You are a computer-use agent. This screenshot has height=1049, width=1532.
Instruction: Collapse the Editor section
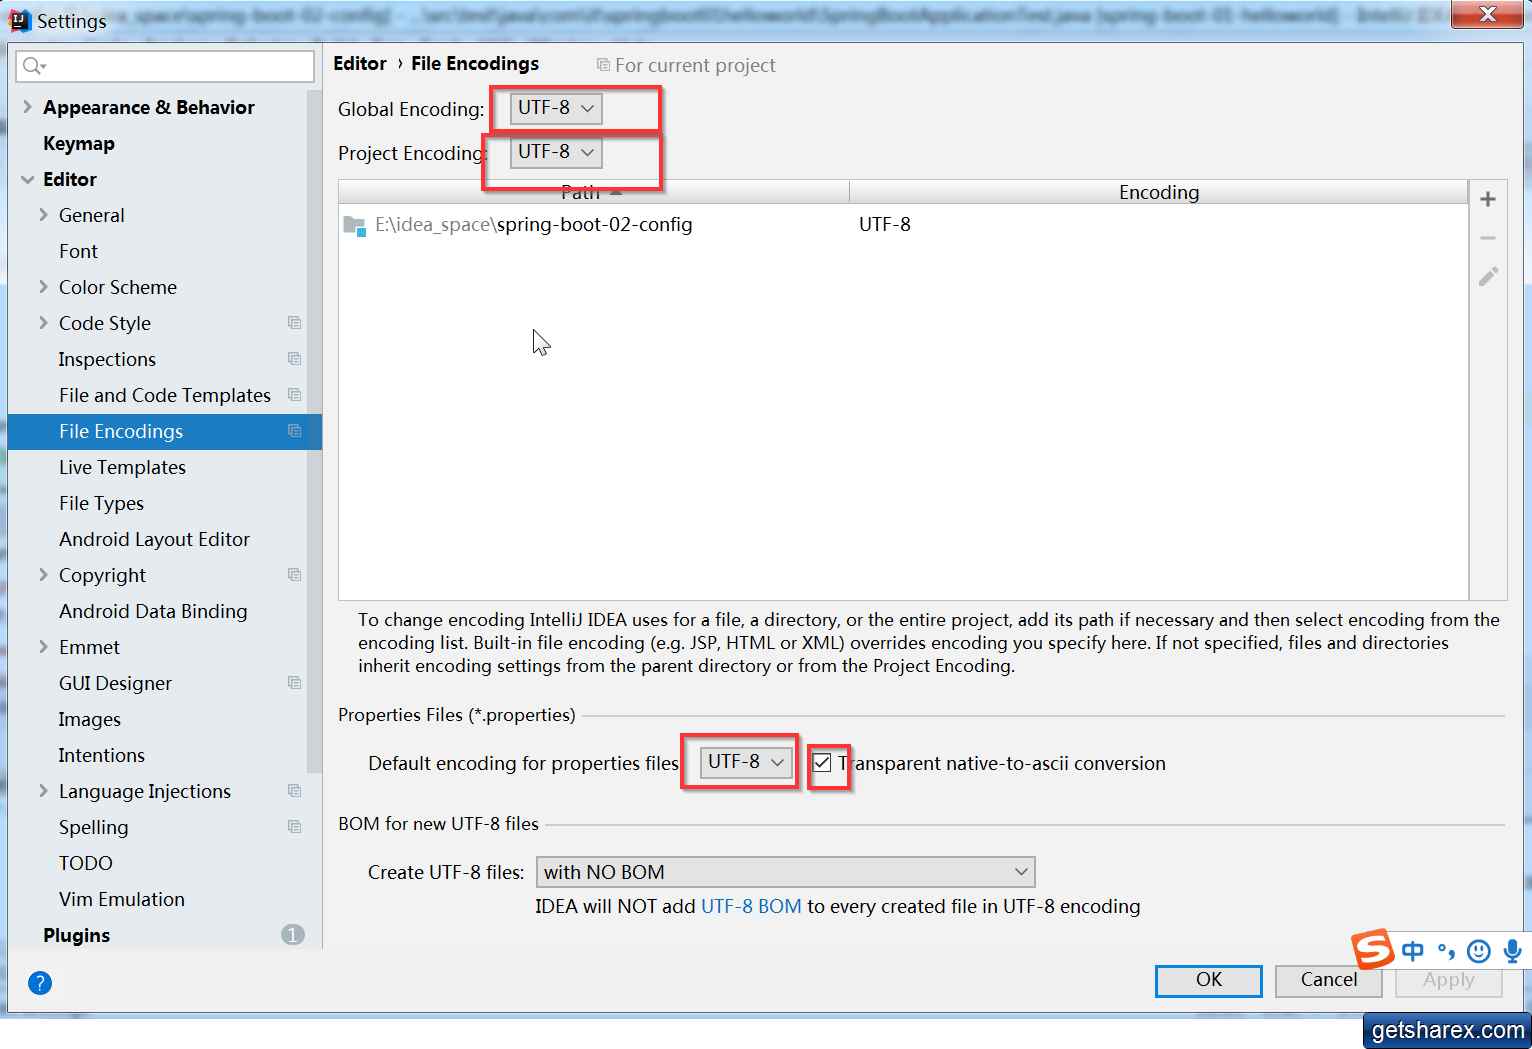pyautogui.click(x=27, y=179)
